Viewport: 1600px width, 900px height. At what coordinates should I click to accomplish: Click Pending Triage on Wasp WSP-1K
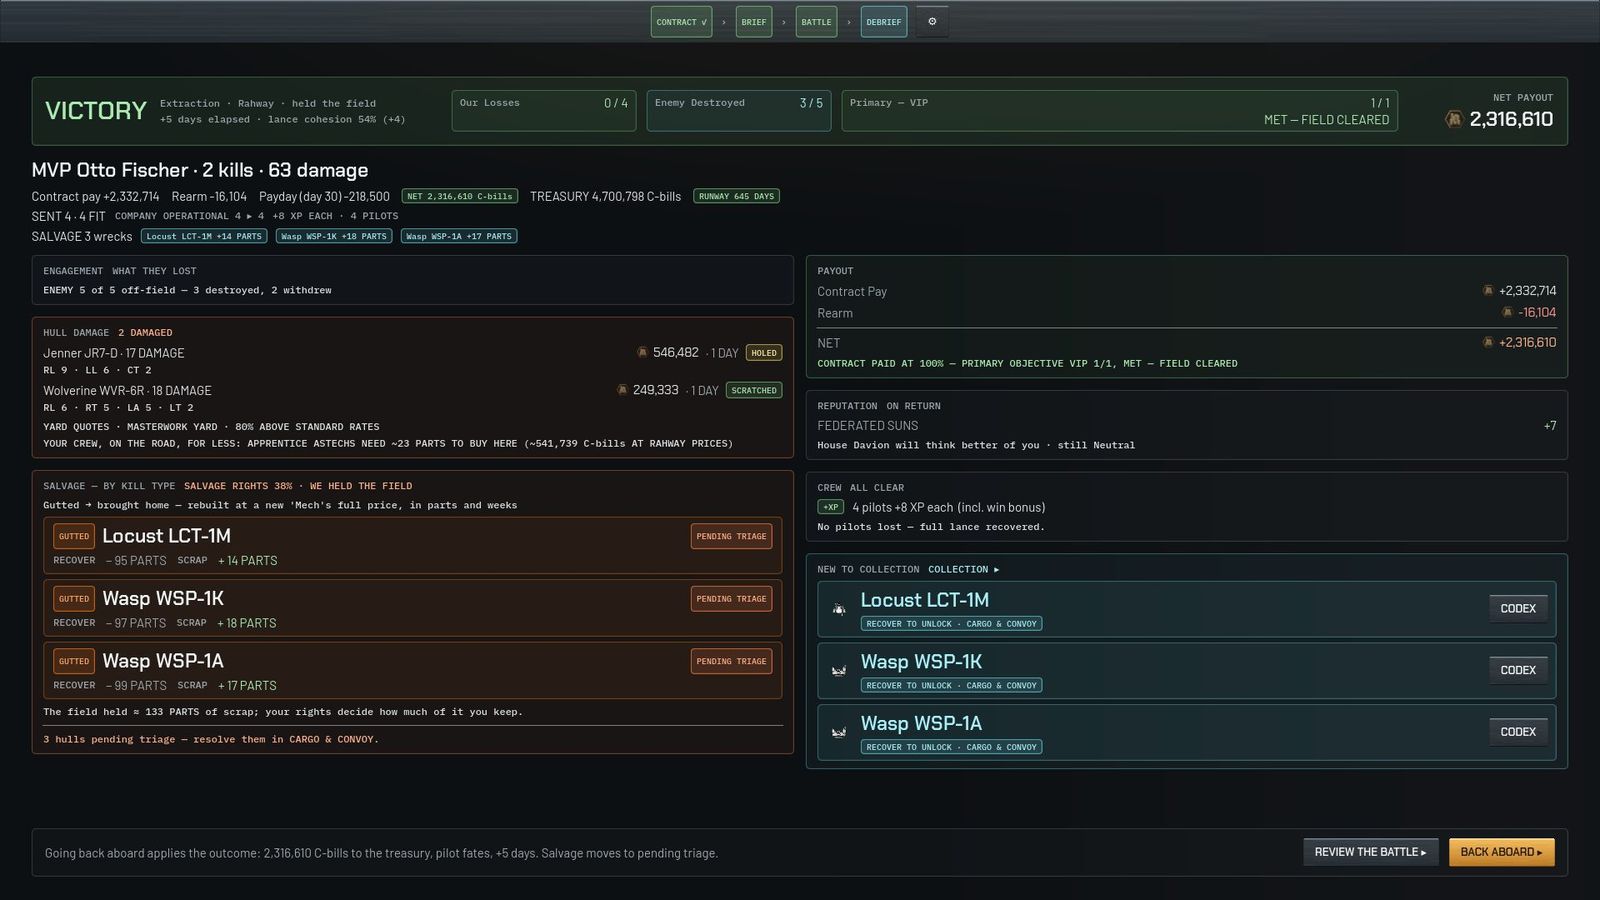tap(731, 599)
